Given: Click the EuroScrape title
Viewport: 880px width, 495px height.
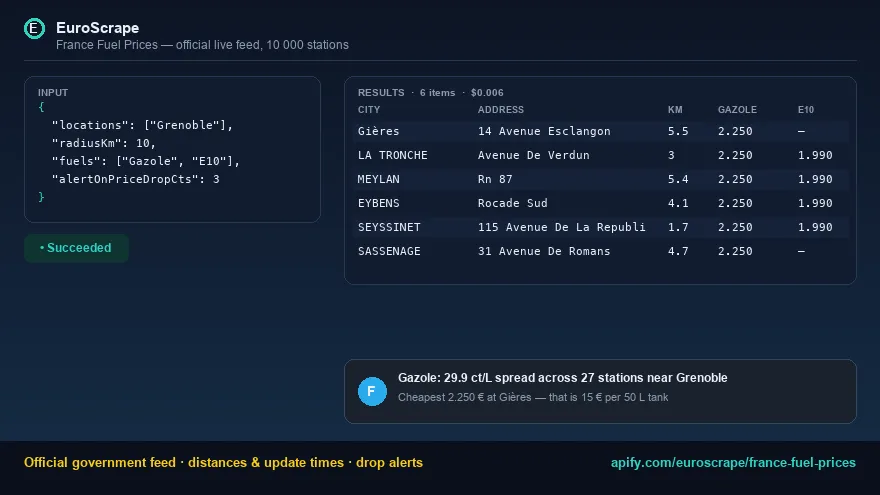Looking at the screenshot, I should 98,28.
